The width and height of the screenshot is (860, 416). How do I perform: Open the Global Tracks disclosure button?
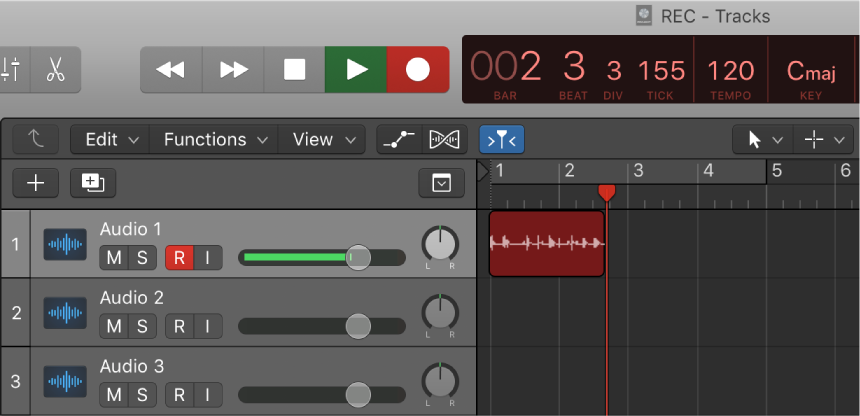[442, 183]
